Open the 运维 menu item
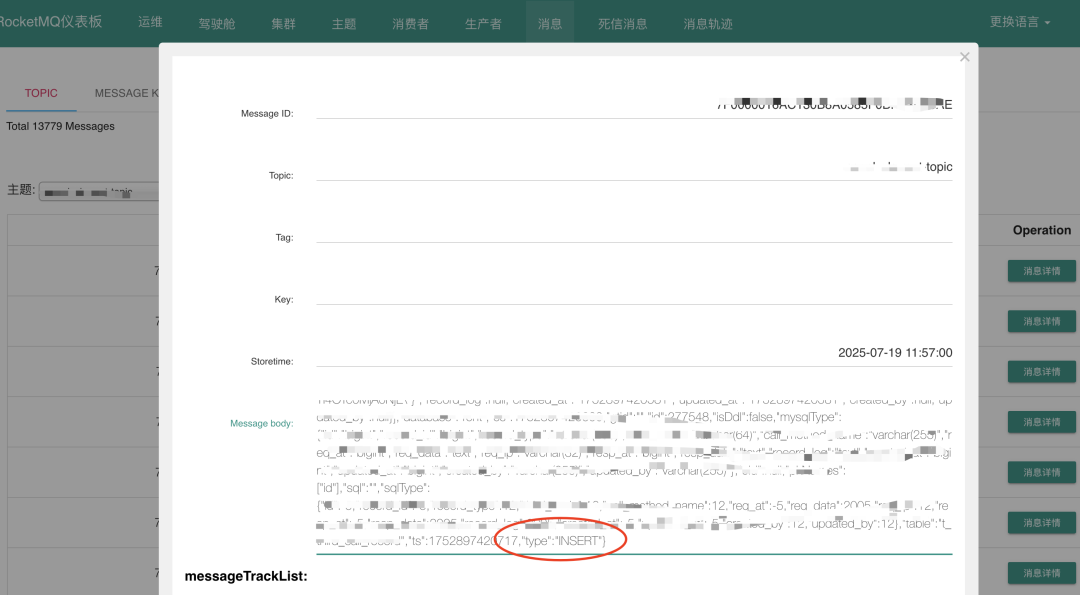Viewport: 1080px width, 595px height. coord(150,22)
